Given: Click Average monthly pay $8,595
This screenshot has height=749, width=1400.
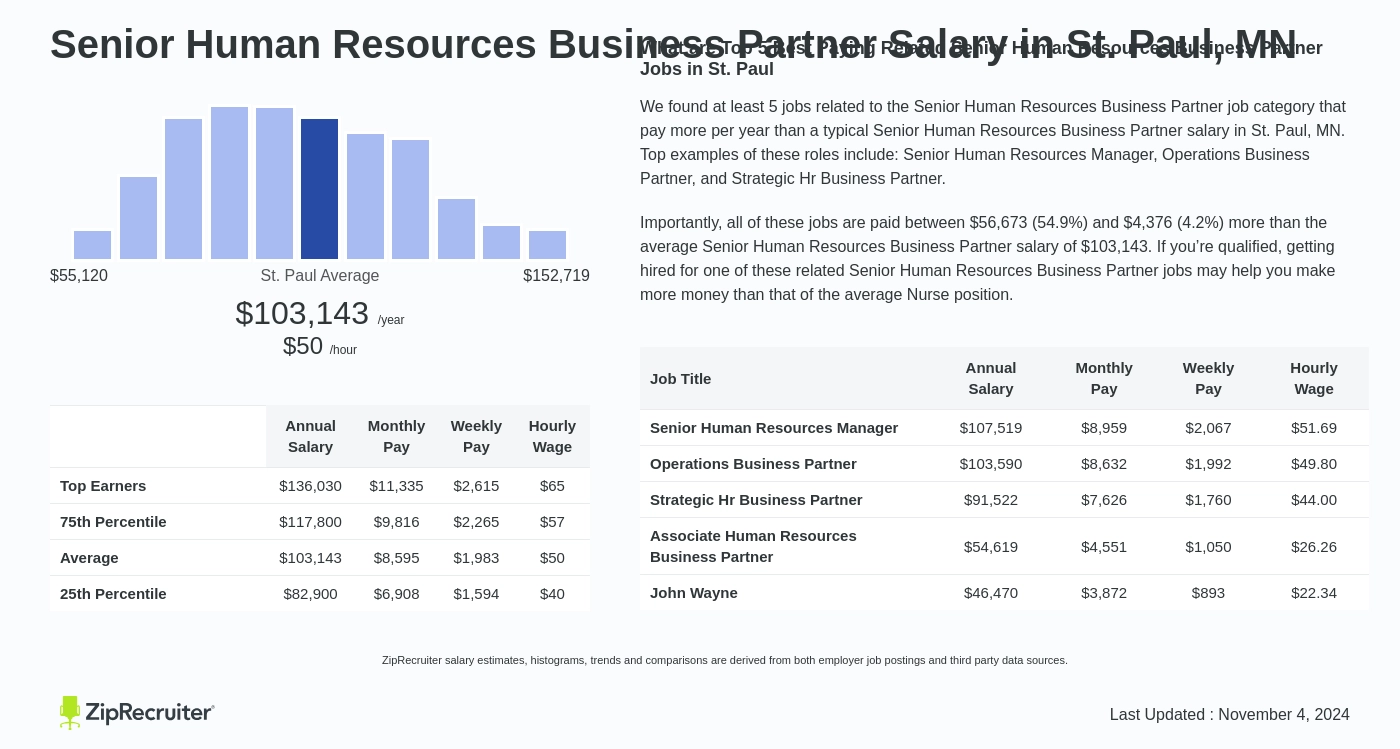Looking at the screenshot, I should coord(396,558).
